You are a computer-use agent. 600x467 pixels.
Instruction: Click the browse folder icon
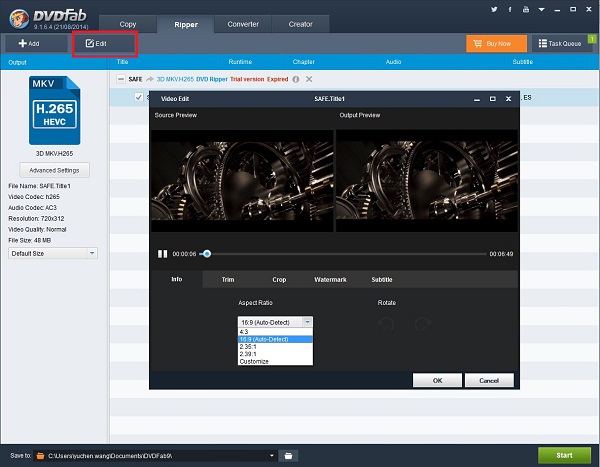tap(288, 456)
